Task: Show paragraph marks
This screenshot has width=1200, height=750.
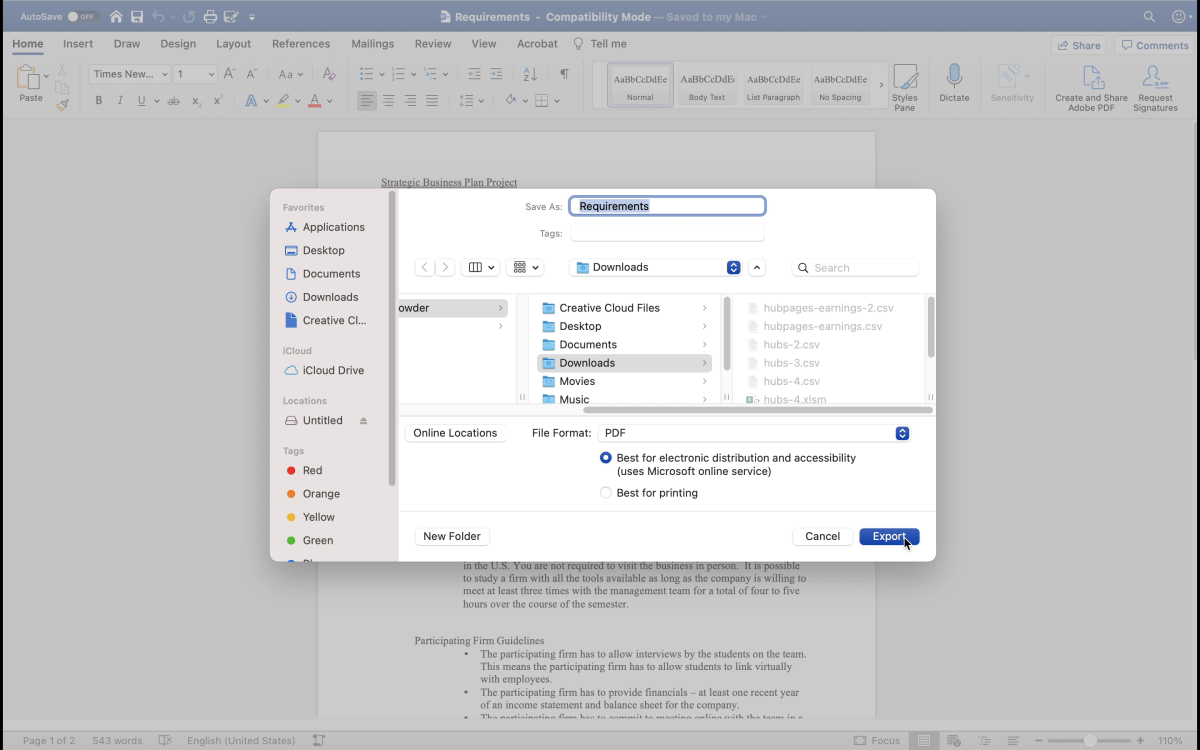Action: coord(564,73)
